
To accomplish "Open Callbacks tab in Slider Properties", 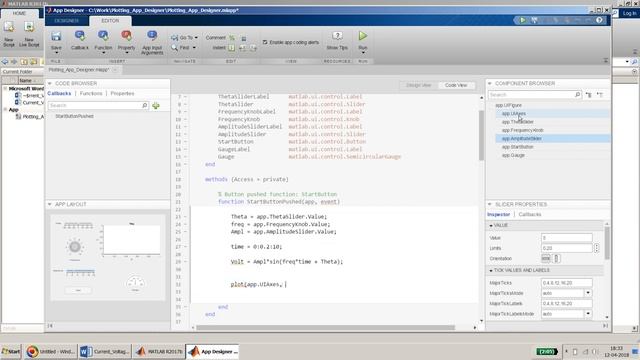I will point(530,214).
